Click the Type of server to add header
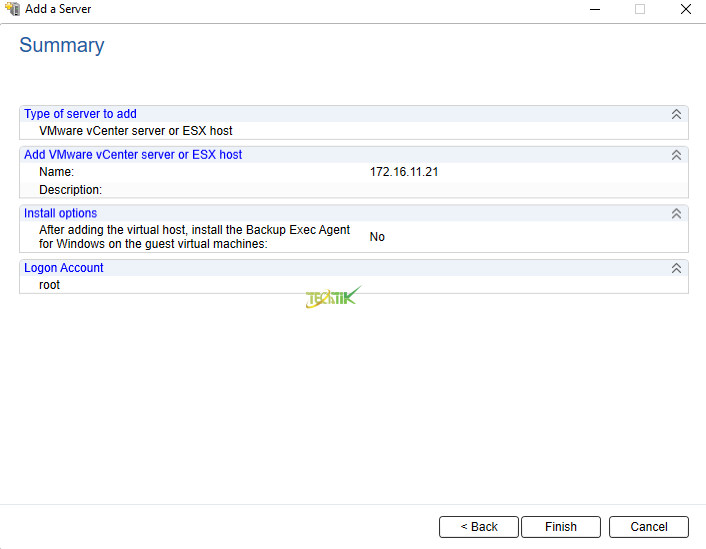706x549 pixels. pos(80,114)
